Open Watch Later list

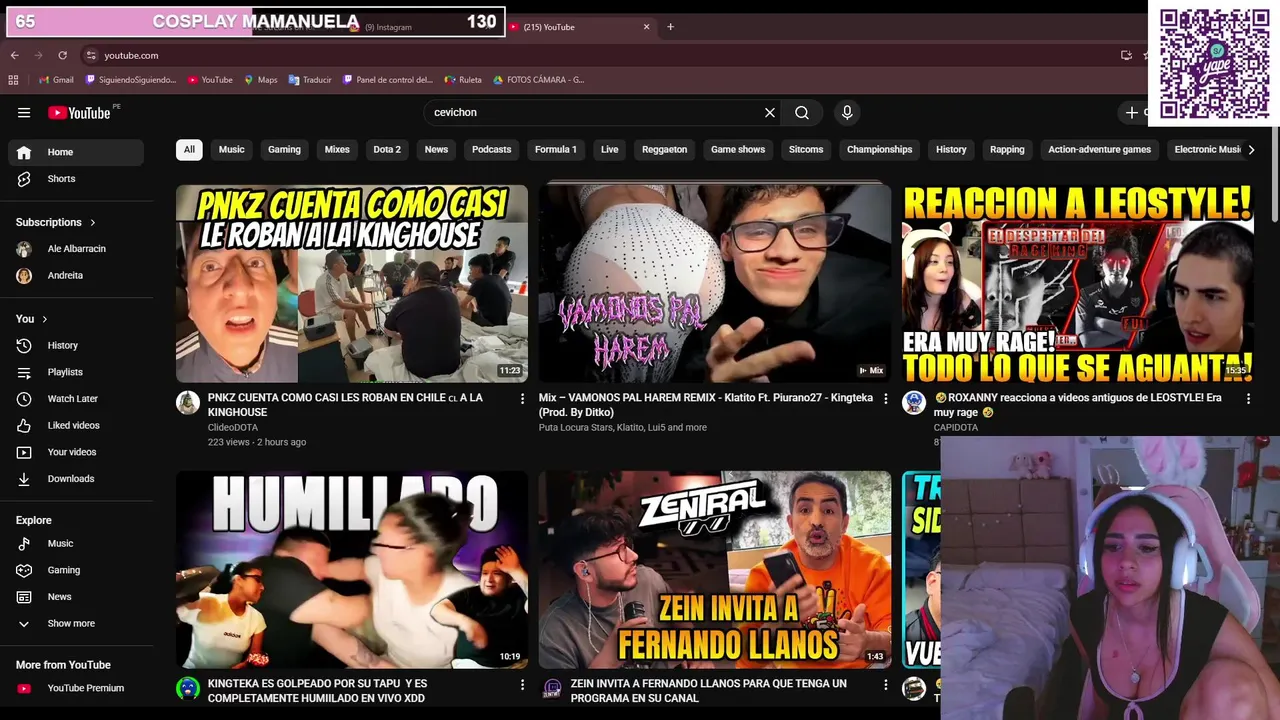point(76,399)
